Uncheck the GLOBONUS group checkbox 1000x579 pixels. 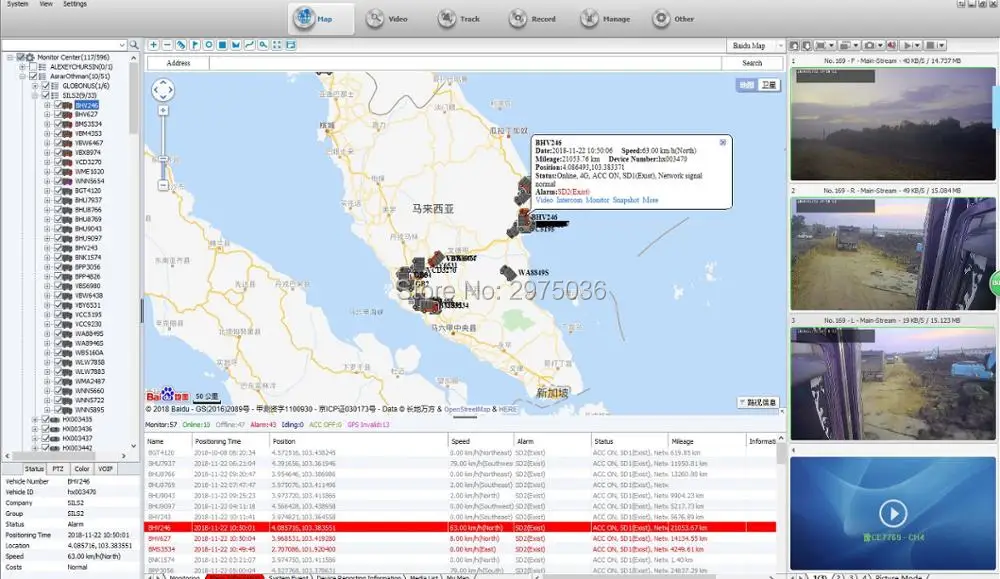pyautogui.click(x=45, y=85)
